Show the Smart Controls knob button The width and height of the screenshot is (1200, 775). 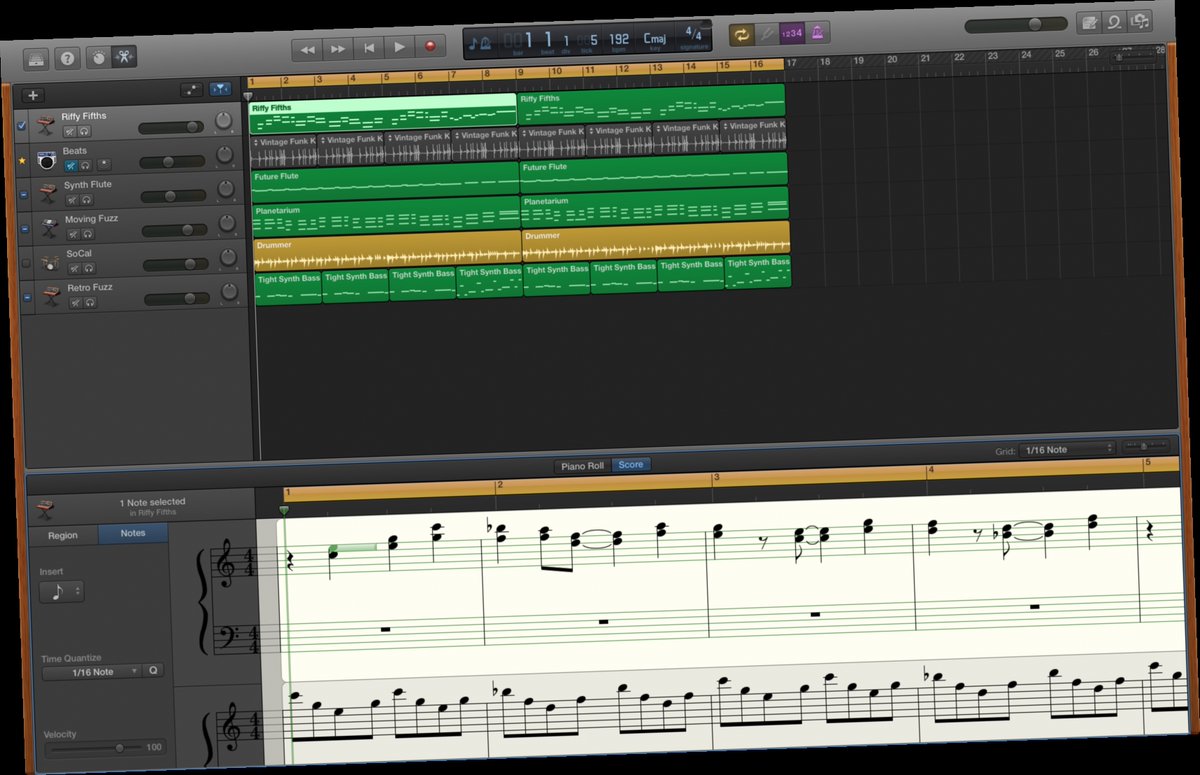(98, 57)
